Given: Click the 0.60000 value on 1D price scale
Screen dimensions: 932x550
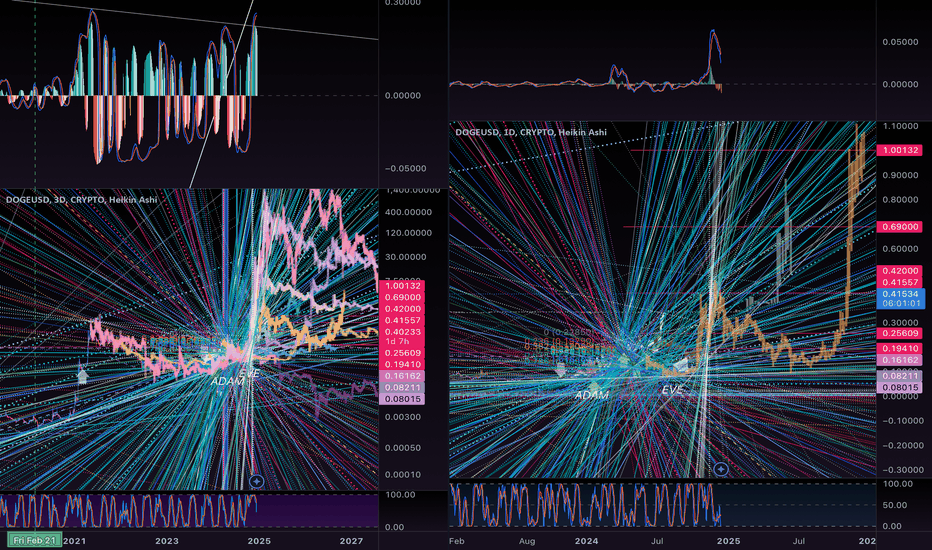Looking at the screenshot, I should point(900,249).
